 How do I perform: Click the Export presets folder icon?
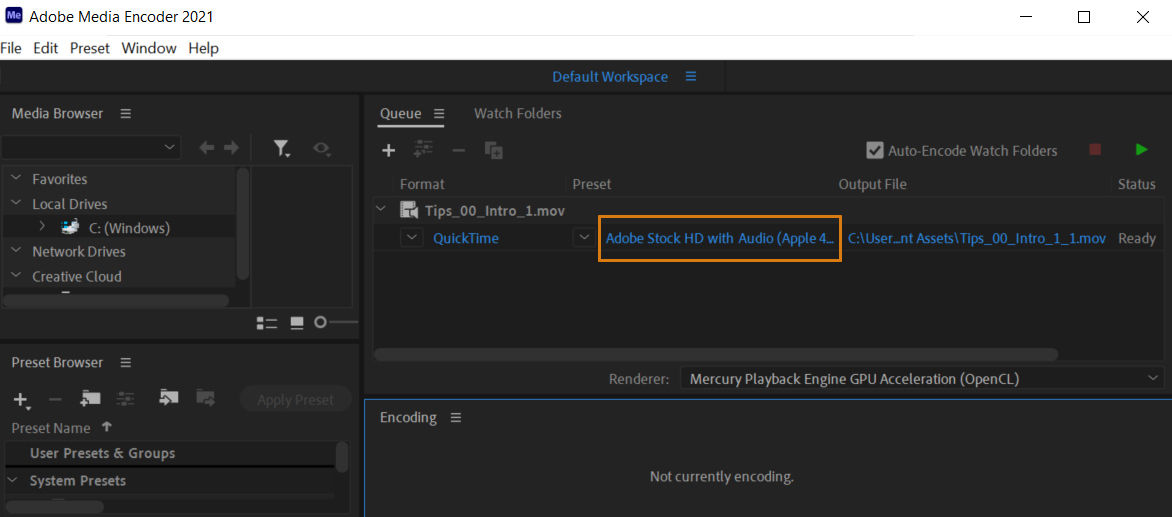click(205, 398)
